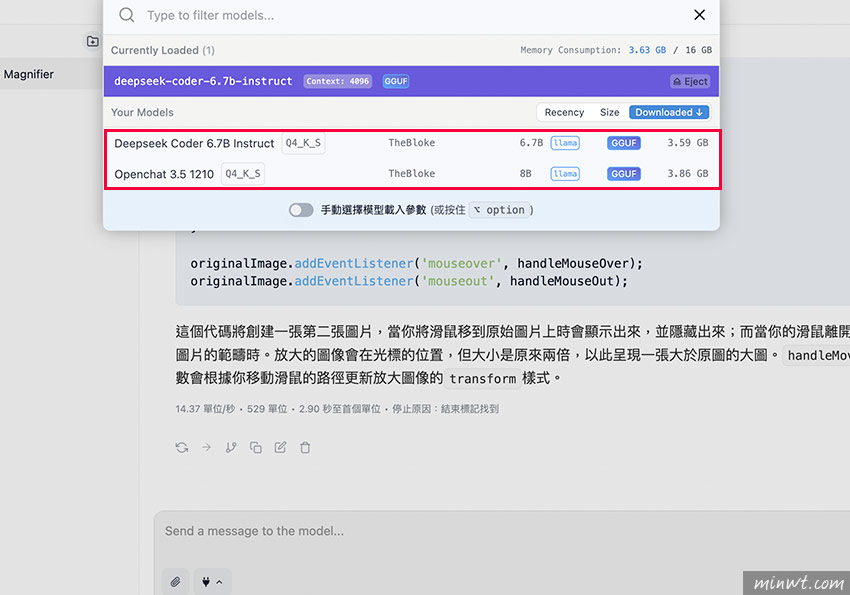Edit the message with the pencil icon

280,448
